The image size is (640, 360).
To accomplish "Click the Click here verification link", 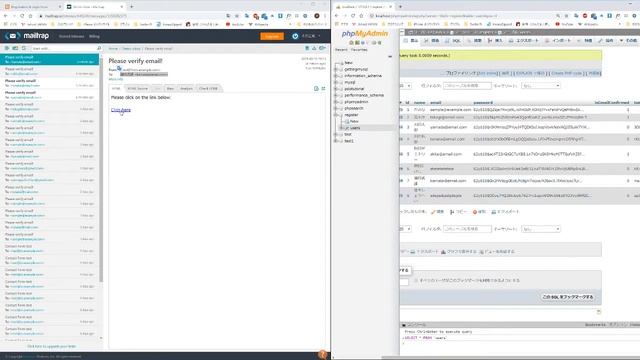I will (x=121, y=110).
